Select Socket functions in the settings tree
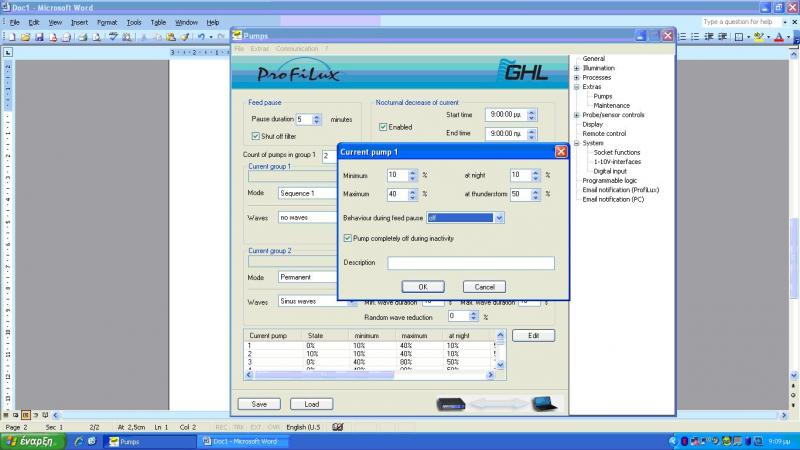Viewport: 800px width, 450px height. tap(616, 153)
